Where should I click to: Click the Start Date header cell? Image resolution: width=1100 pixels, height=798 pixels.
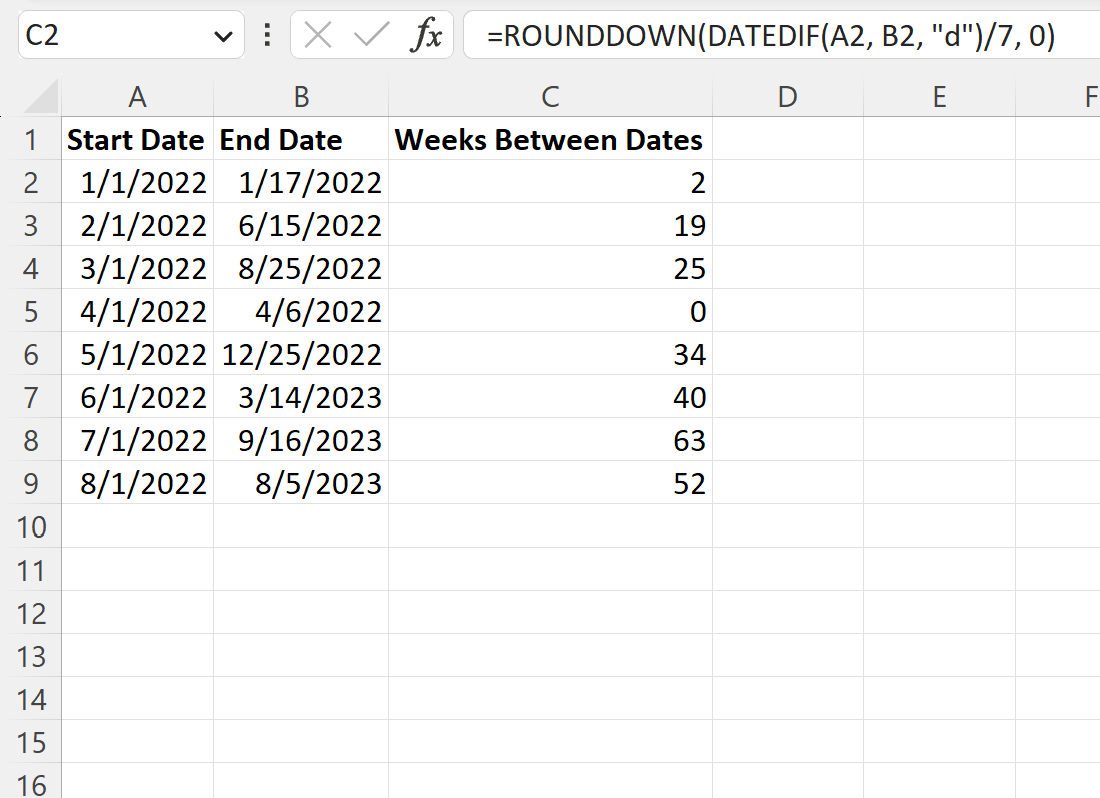coord(136,140)
